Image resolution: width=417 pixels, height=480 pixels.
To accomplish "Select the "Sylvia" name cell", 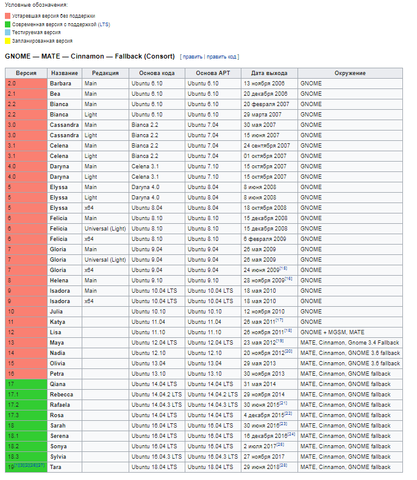I will (x=64, y=456).
